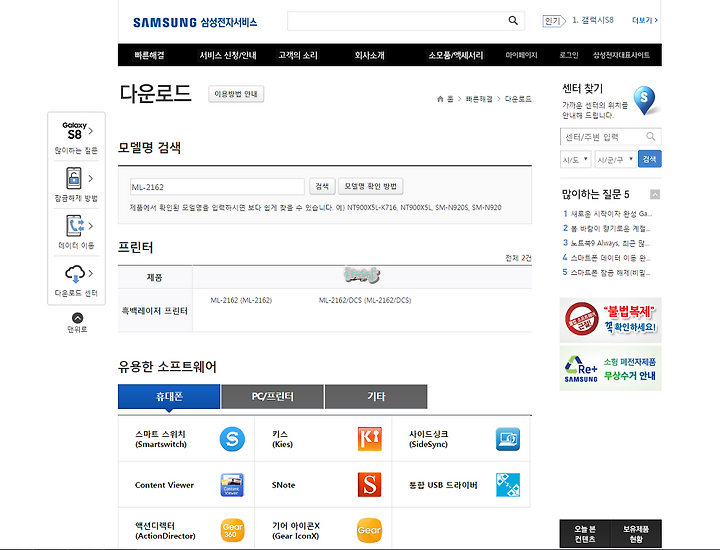
Task: Click the 흑백레이저 프린터 category cell
Action: [x=155, y=311]
